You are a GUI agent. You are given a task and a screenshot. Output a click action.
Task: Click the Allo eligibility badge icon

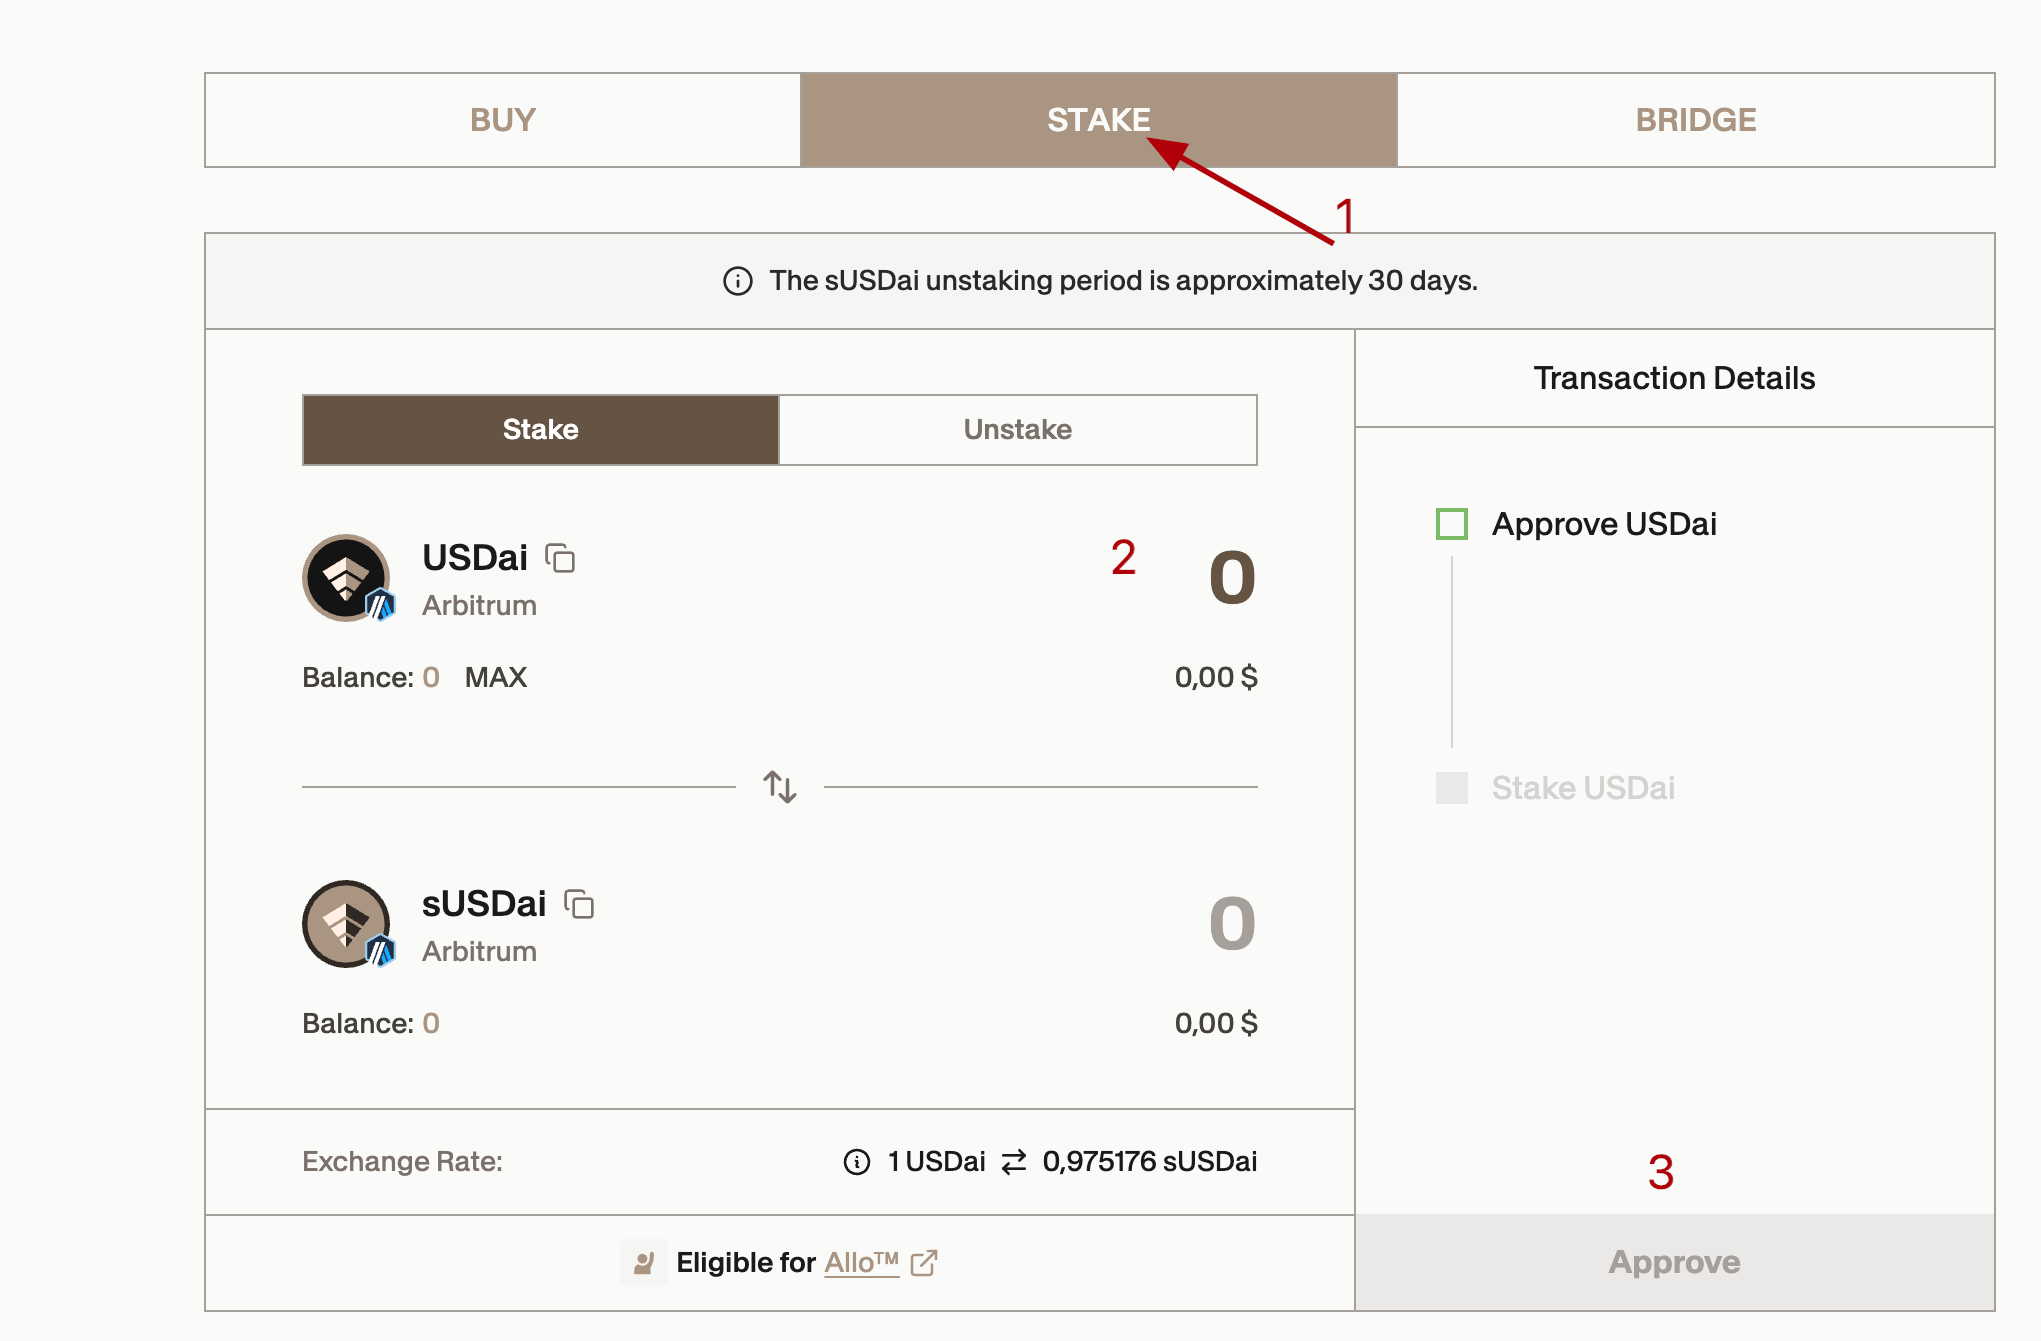click(x=644, y=1263)
